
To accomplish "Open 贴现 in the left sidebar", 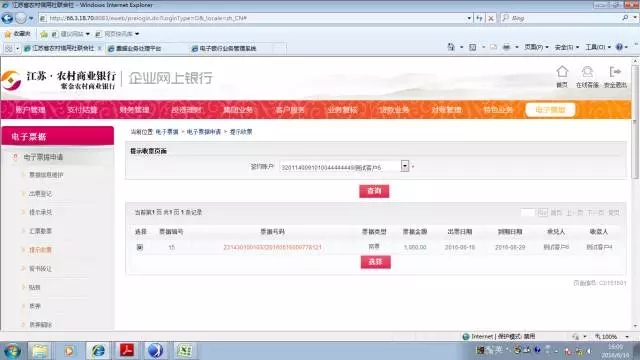I will click(x=35, y=287).
